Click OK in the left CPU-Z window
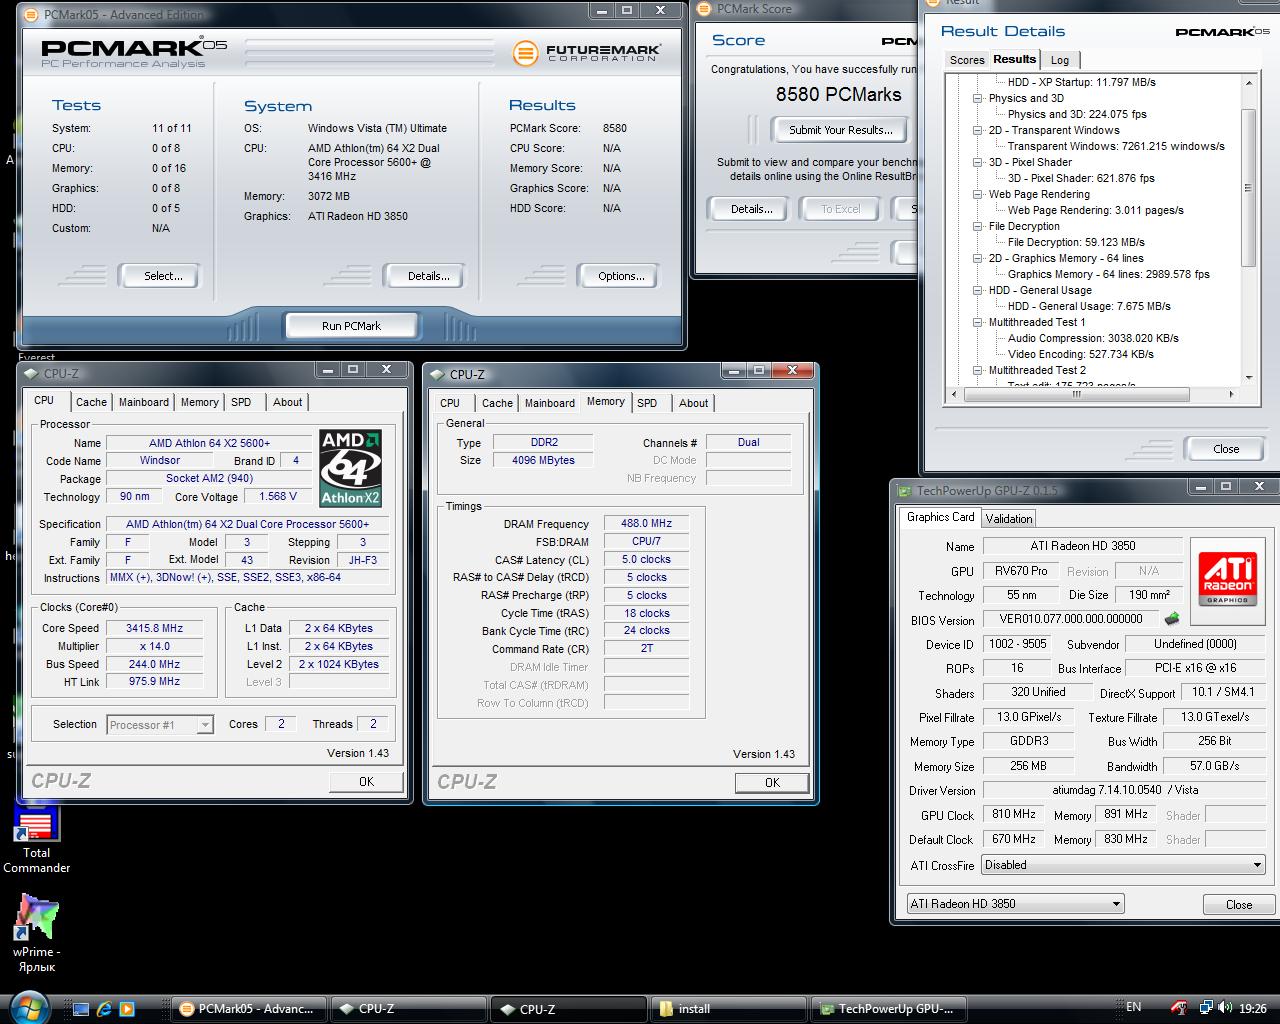Screen dimensions: 1280x1024 [x=366, y=782]
